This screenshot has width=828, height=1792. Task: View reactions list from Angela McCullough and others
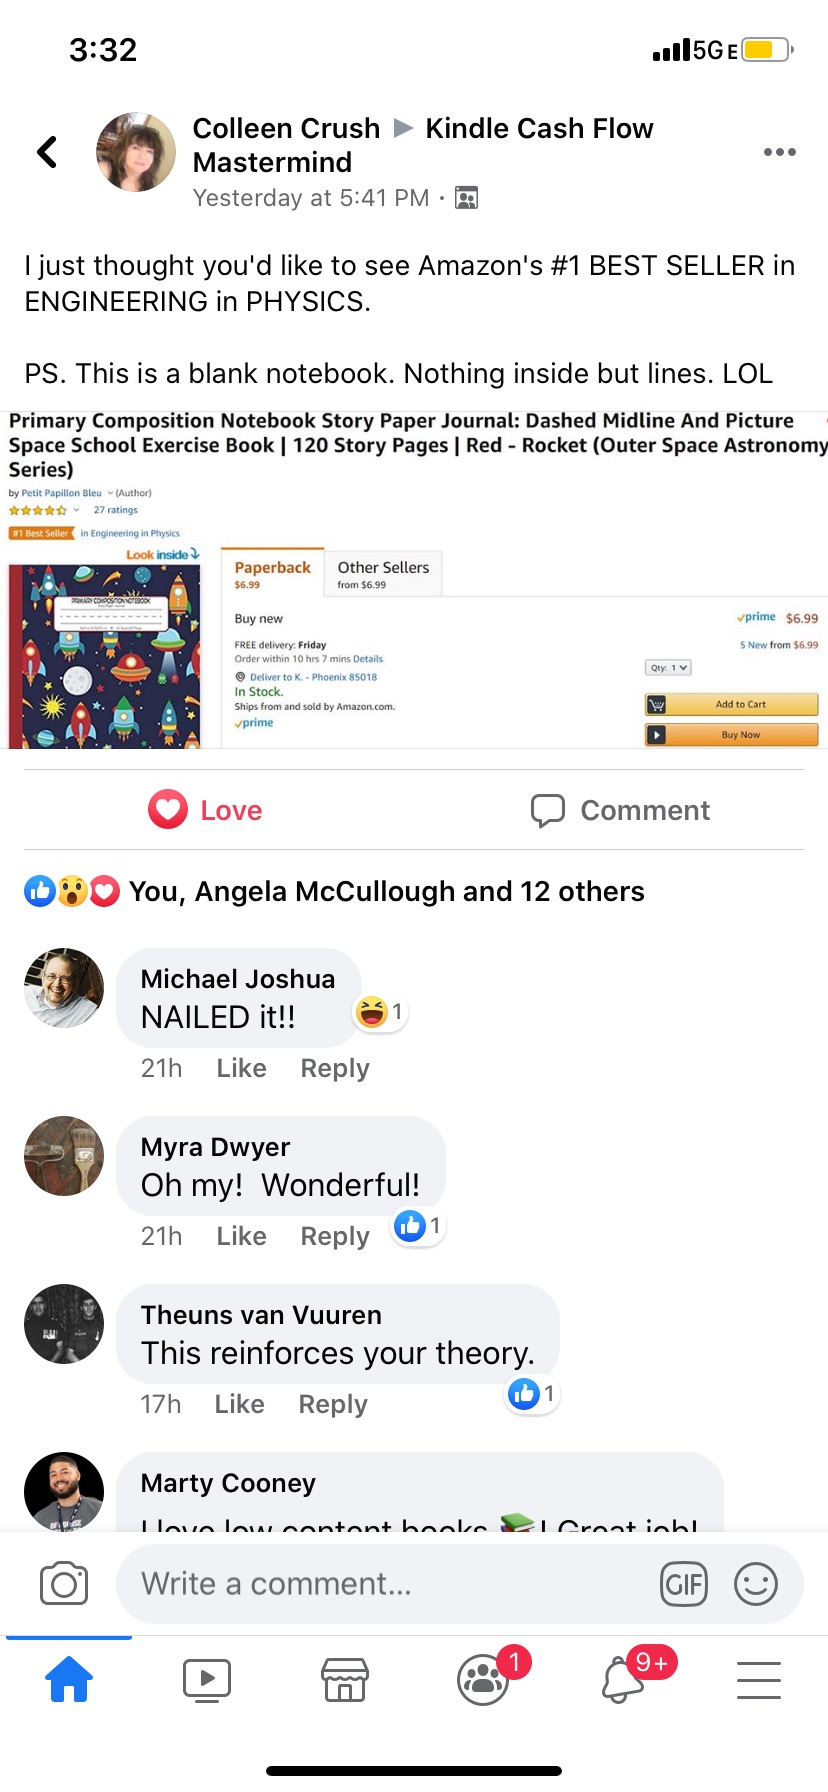[x=386, y=891]
